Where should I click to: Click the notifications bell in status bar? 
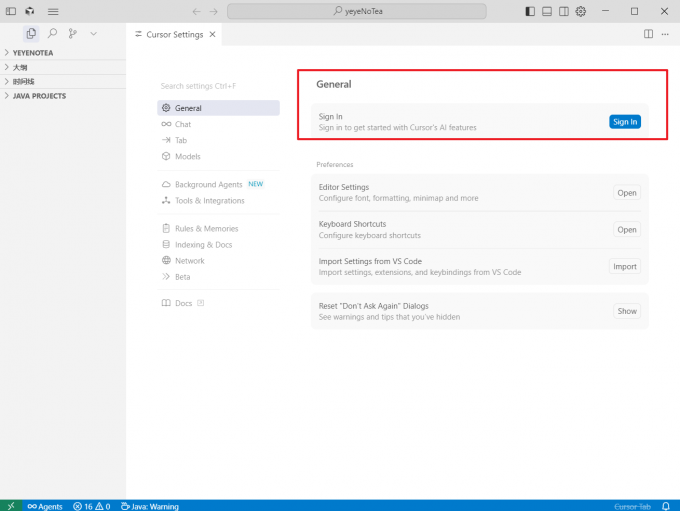point(666,506)
